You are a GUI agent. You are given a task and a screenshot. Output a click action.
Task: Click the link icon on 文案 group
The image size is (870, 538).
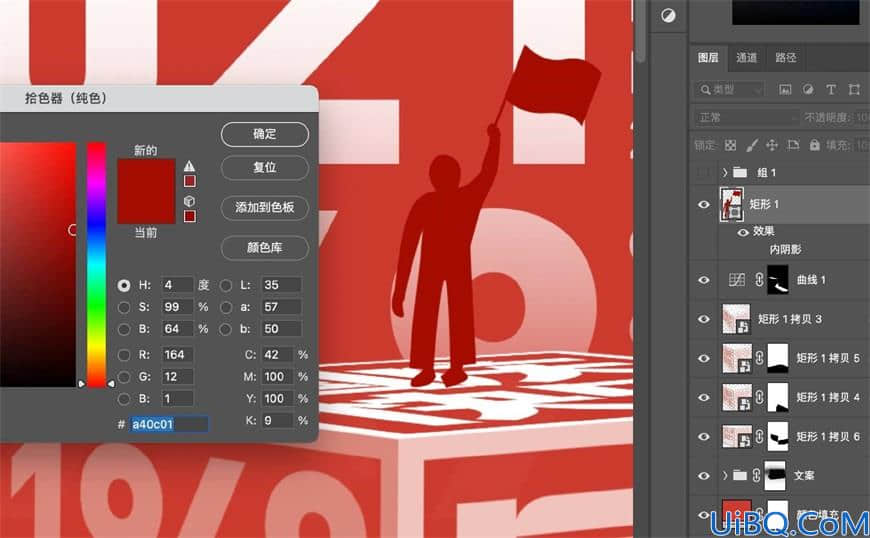[x=756, y=475]
